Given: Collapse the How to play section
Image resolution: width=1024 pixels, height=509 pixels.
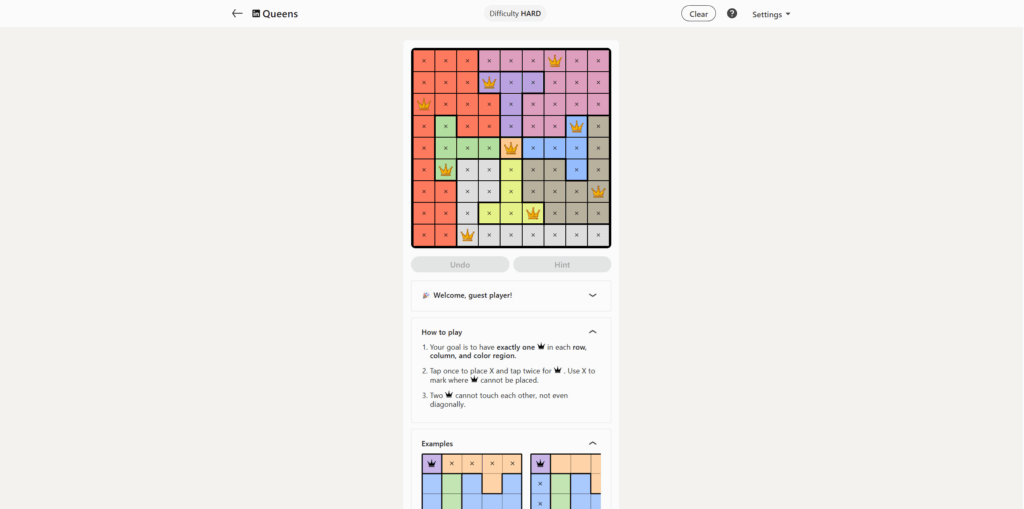Looking at the screenshot, I should pos(592,331).
